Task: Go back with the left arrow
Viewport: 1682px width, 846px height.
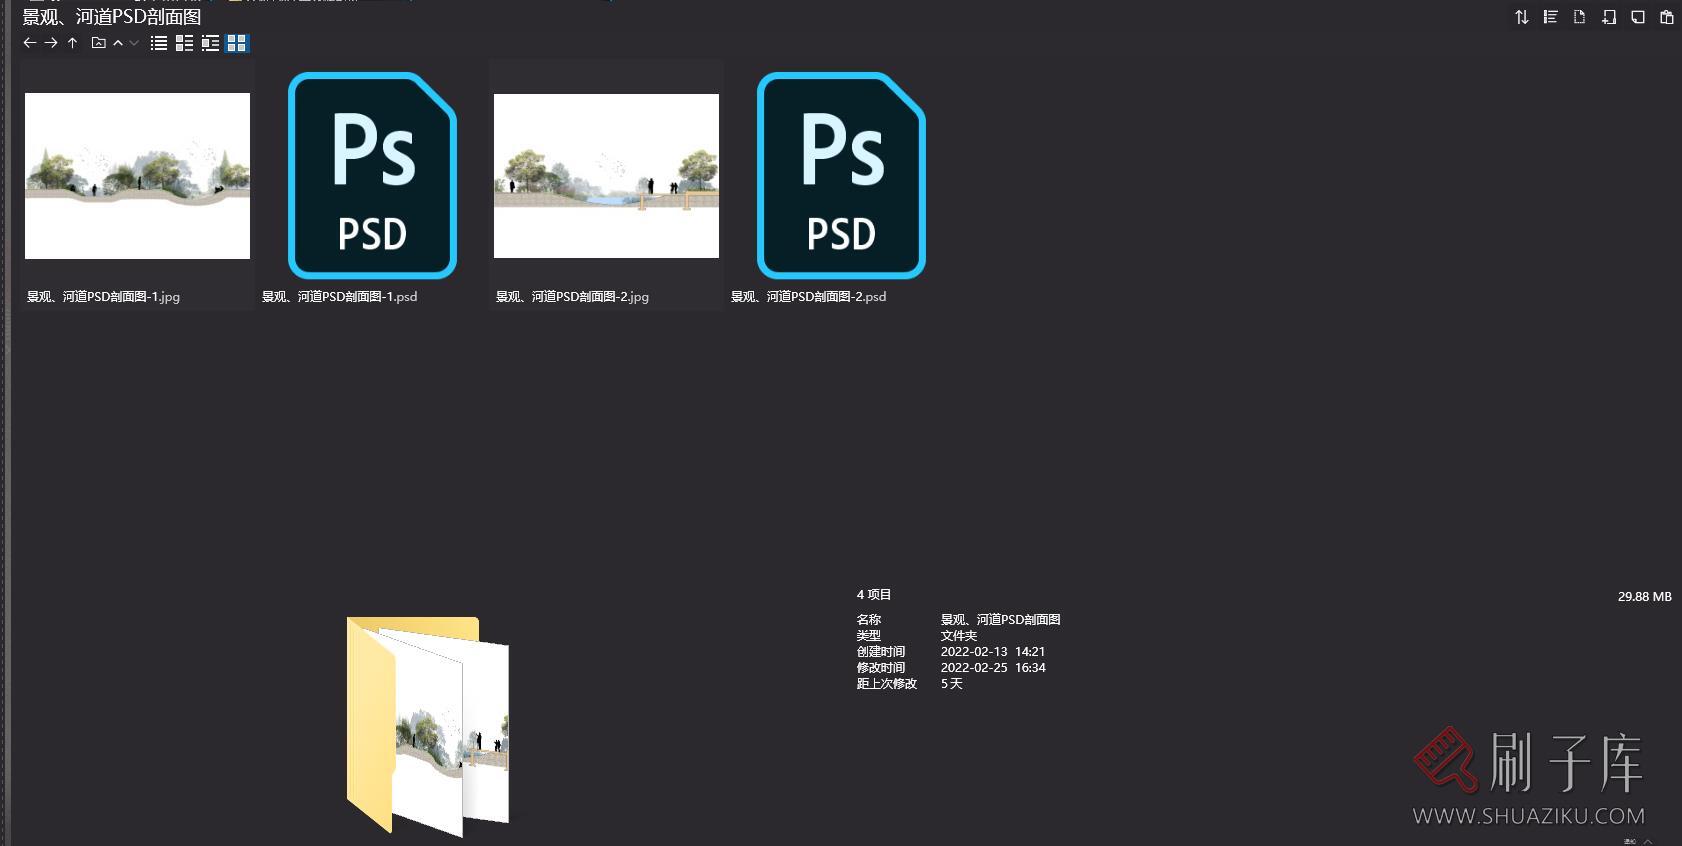Action: (x=29, y=43)
